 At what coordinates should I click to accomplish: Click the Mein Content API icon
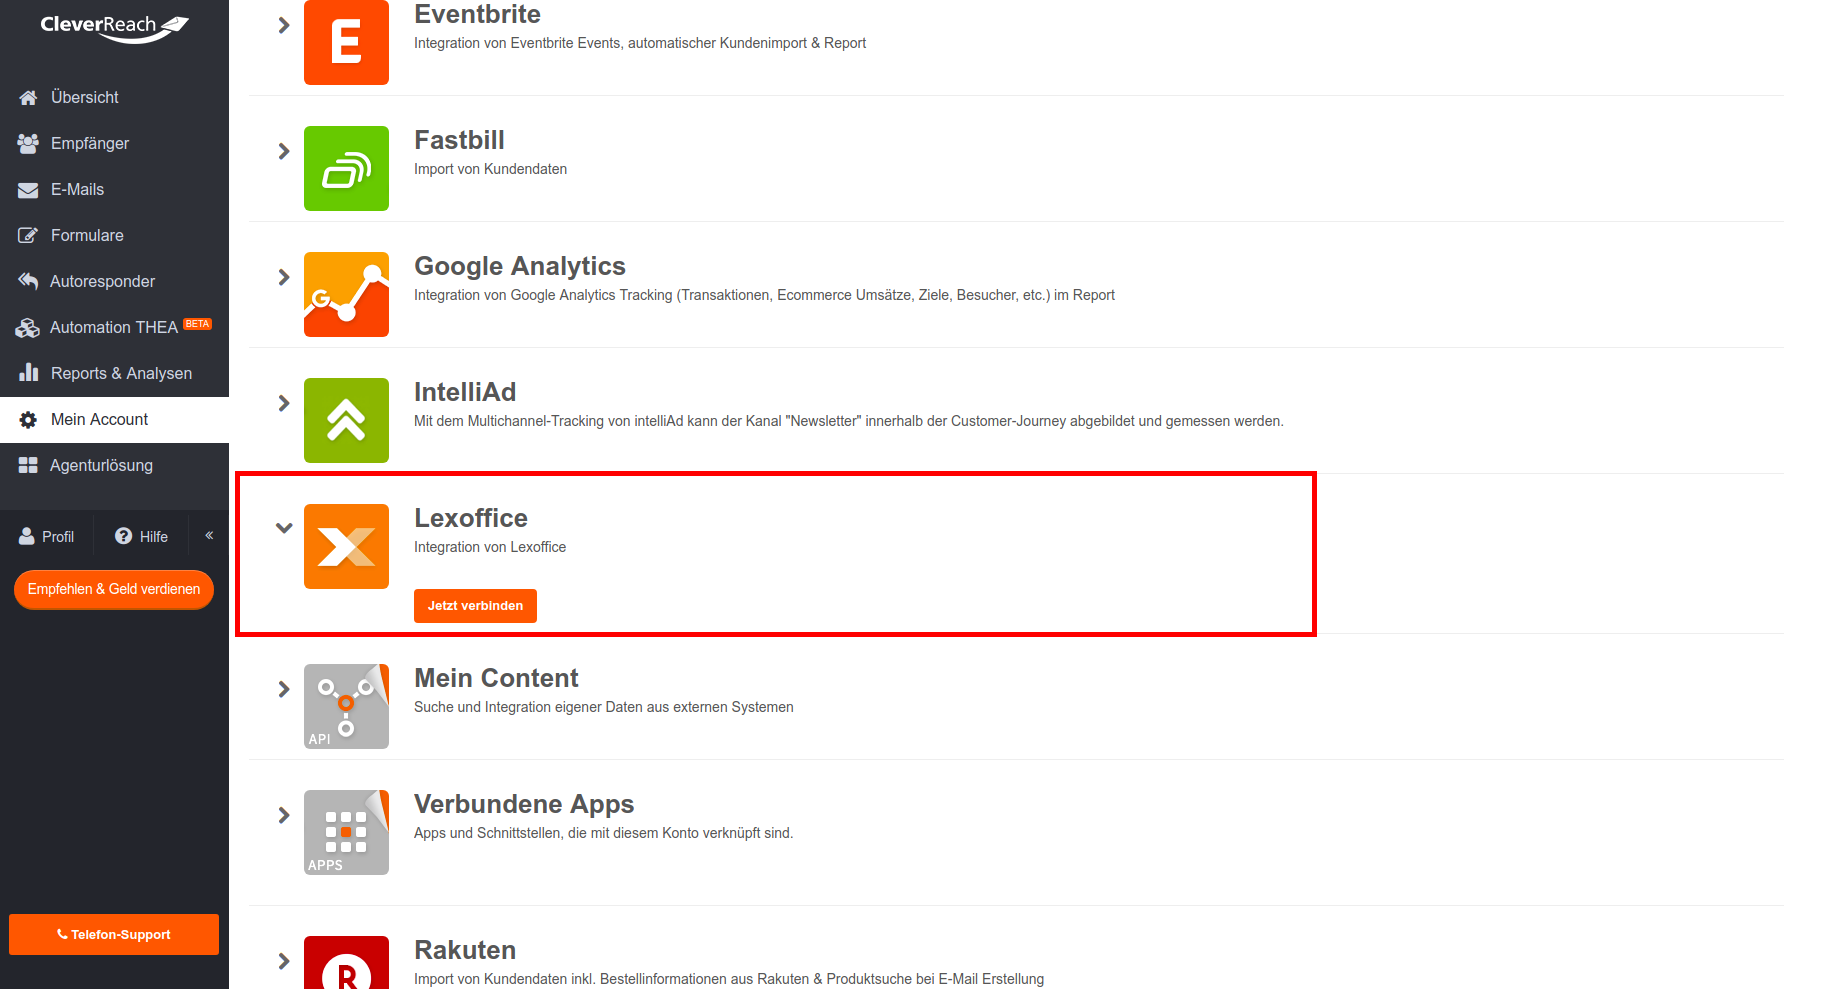click(346, 706)
